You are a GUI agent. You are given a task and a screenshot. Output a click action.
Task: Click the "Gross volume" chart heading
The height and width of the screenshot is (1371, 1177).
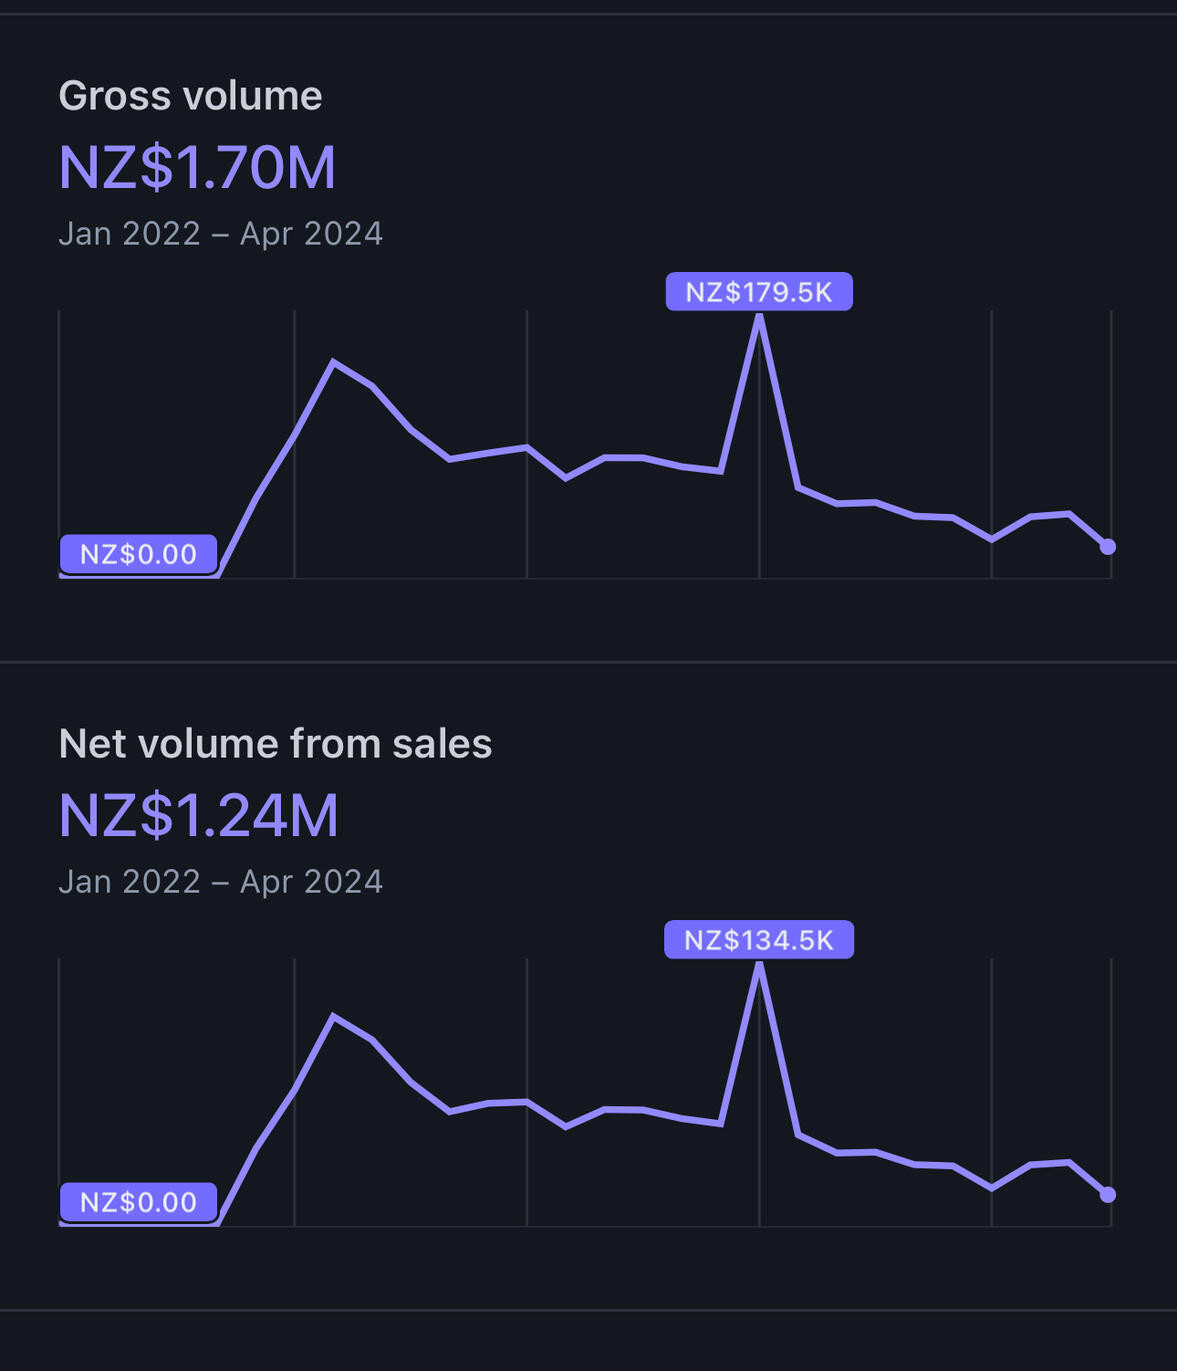point(190,96)
